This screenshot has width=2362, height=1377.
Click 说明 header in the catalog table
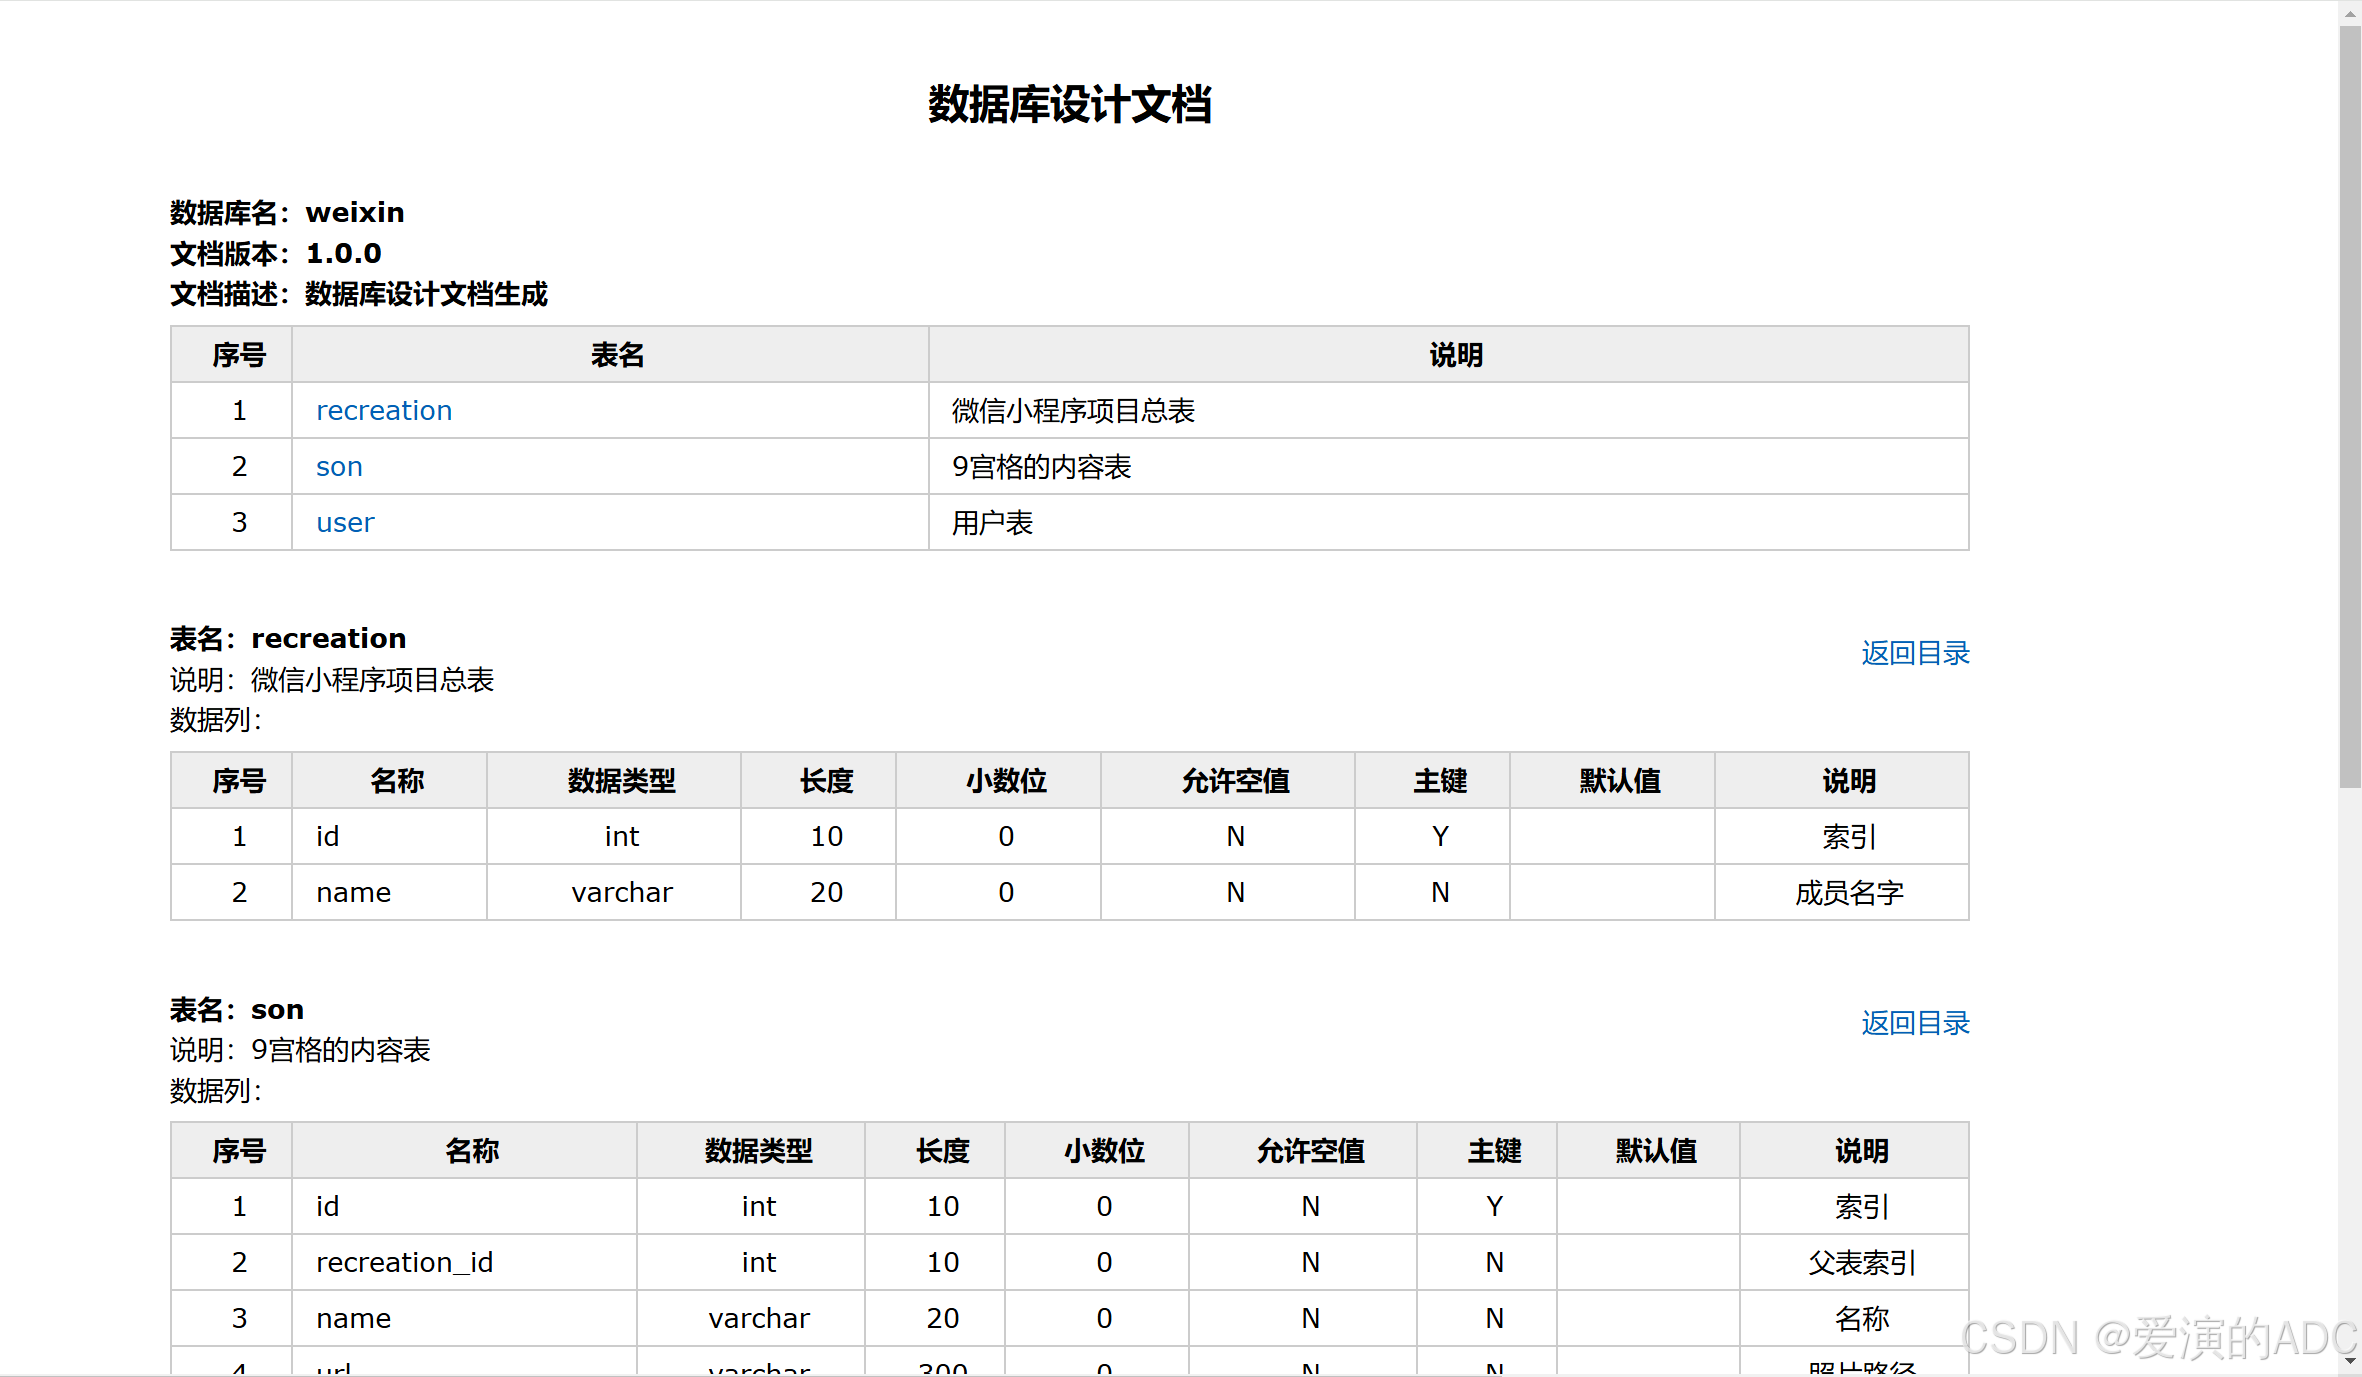tap(1455, 355)
